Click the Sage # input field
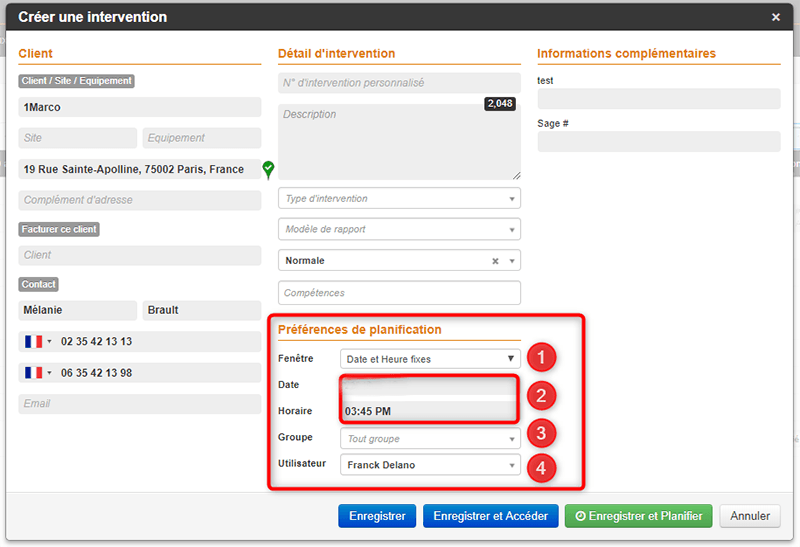Screen dimensions: 800x547 [658, 142]
